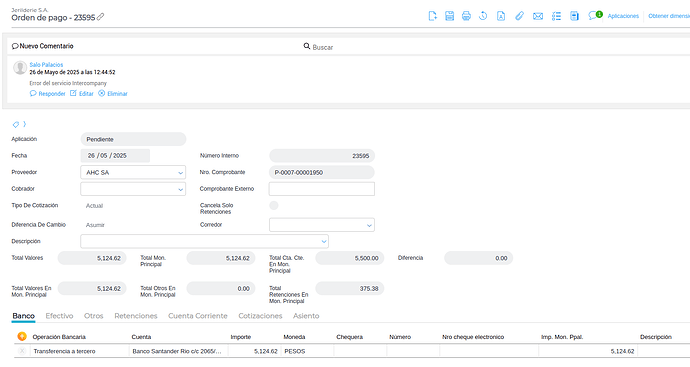
Task: Click Nro. Comprobante field P-0007-00001950
Action: pos(322,172)
